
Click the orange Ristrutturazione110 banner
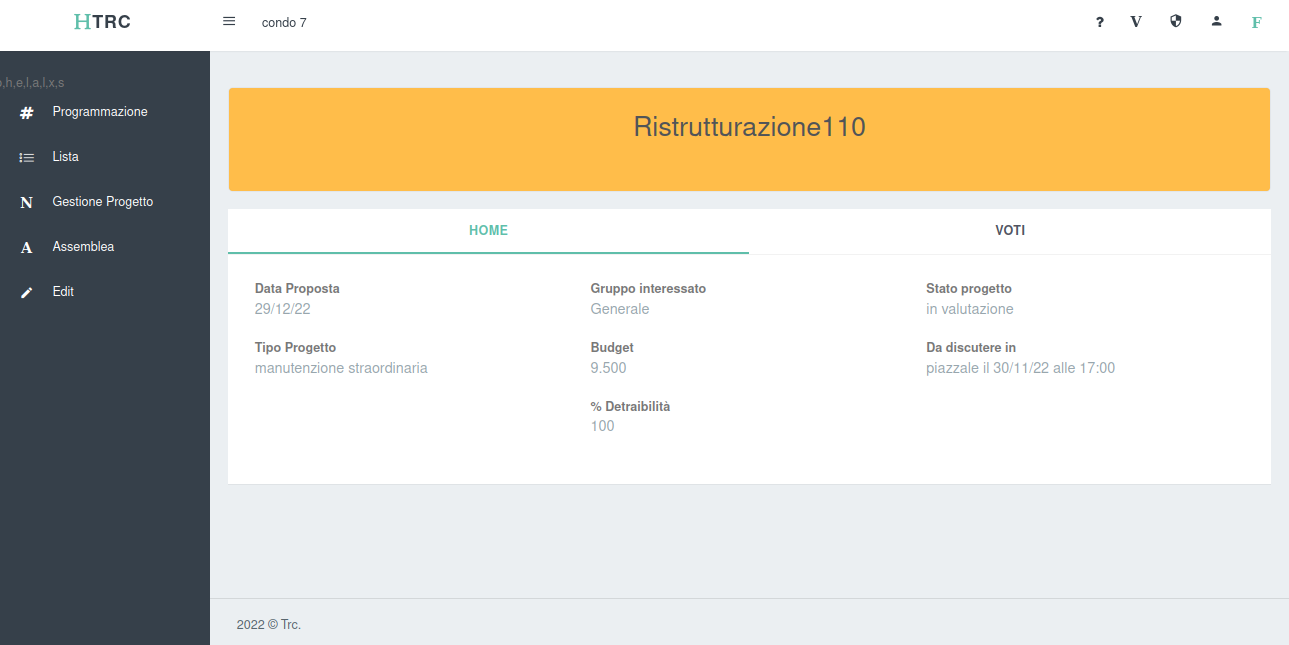(x=748, y=139)
